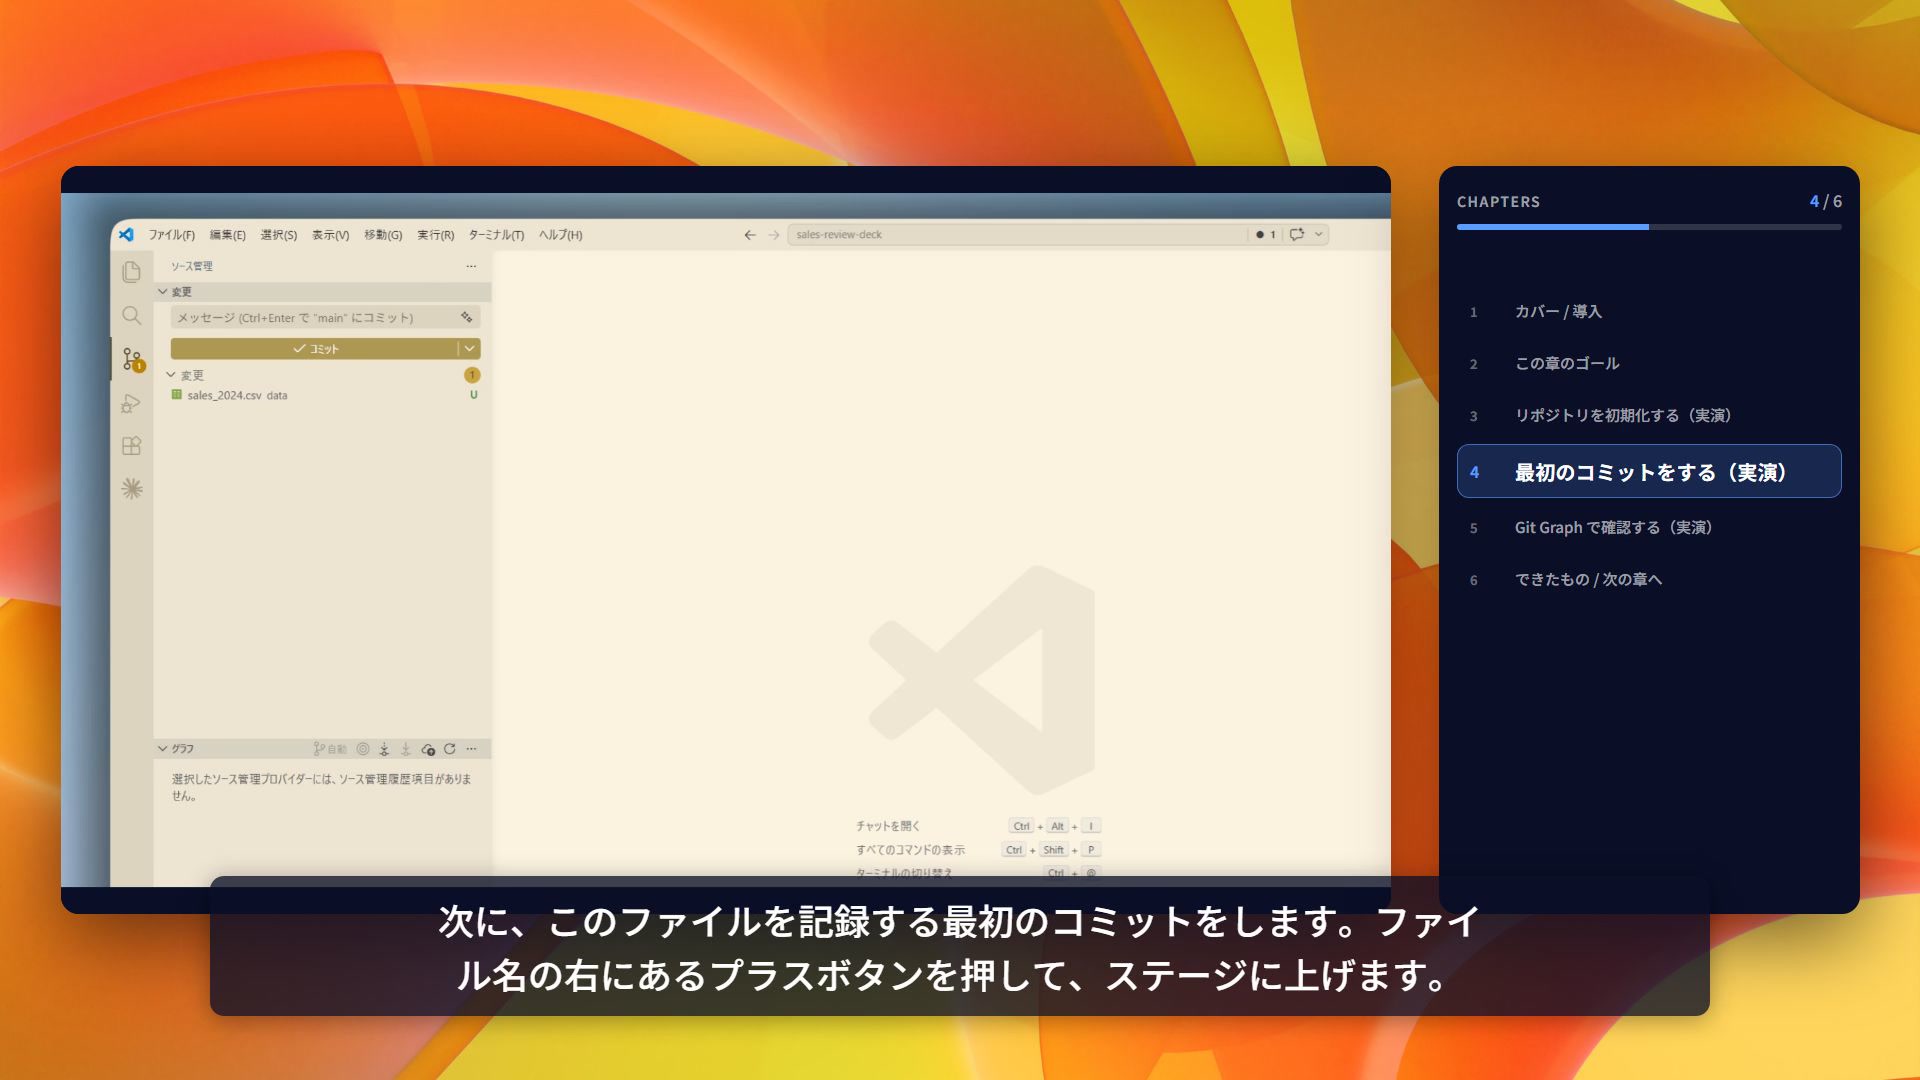Screen dimensions: 1920x1080
Task: Open the ファイル(F) menu
Action: [x=172, y=235]
